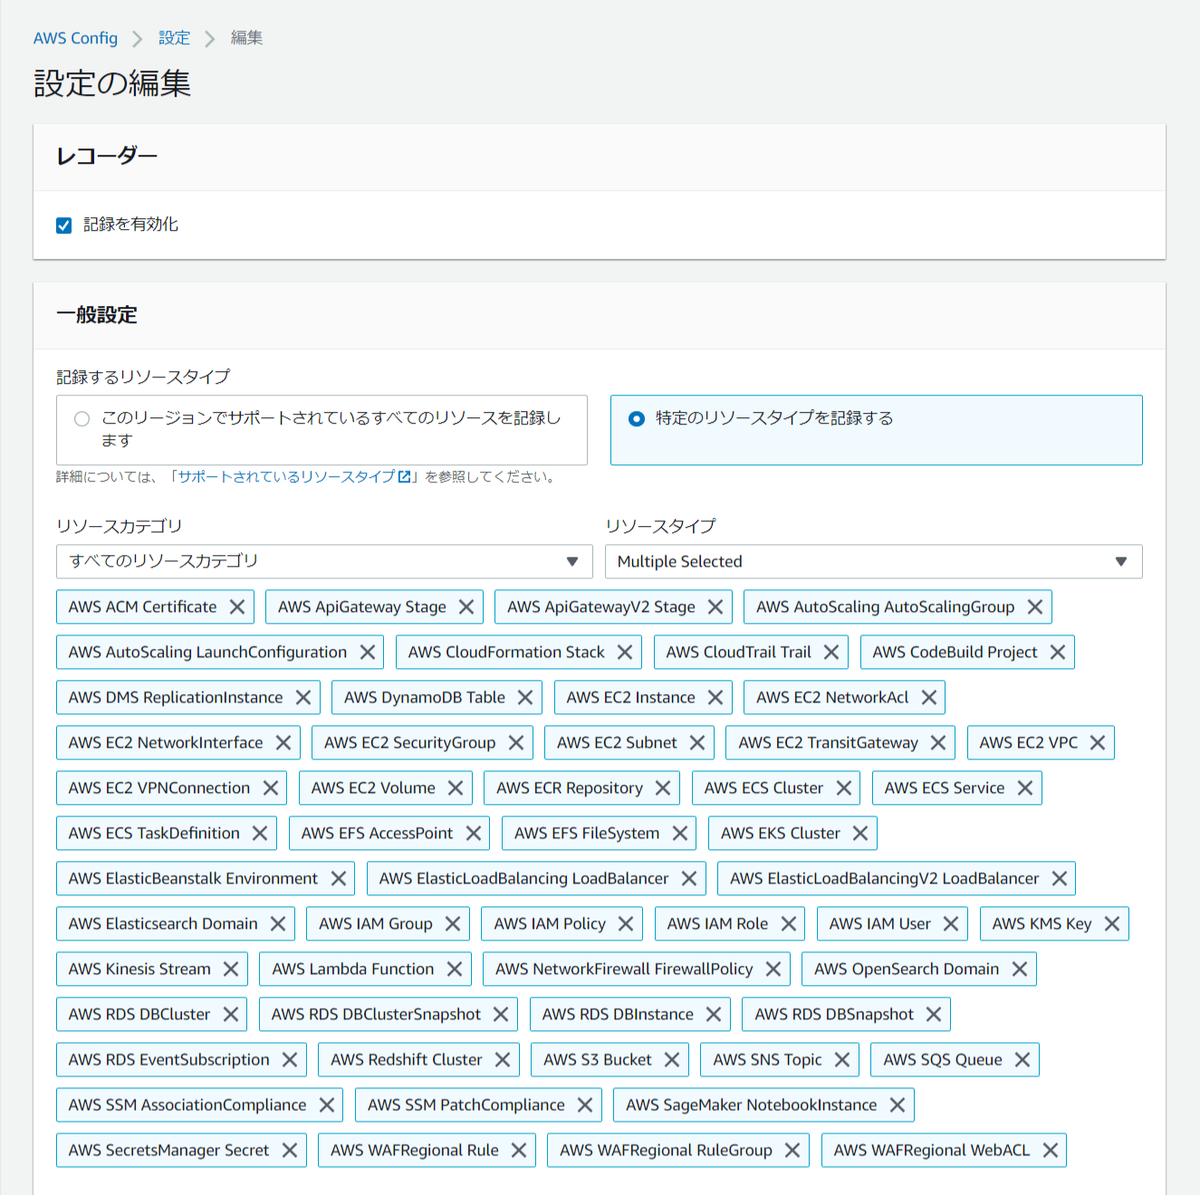1200x1195 pixels.
Task: Remove AWS Elasticsearch Domain tag
Action: click(x=278, y=924)
